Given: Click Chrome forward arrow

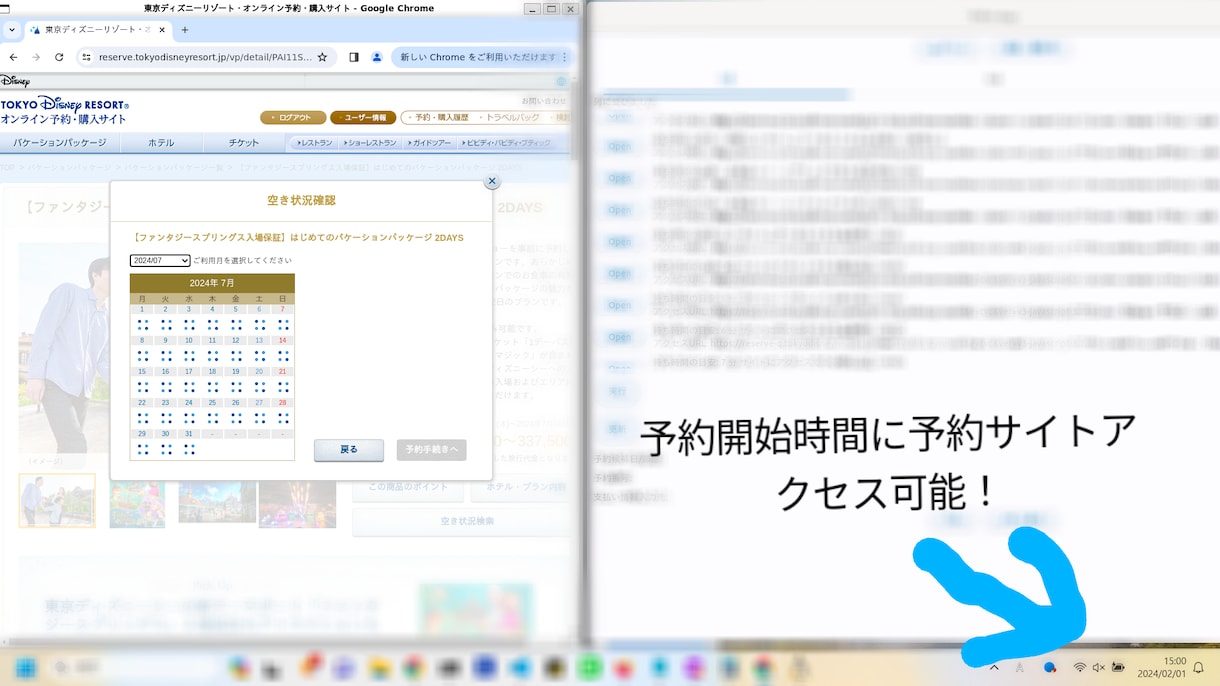Looking at the screenshot, I should pos(36,57).
